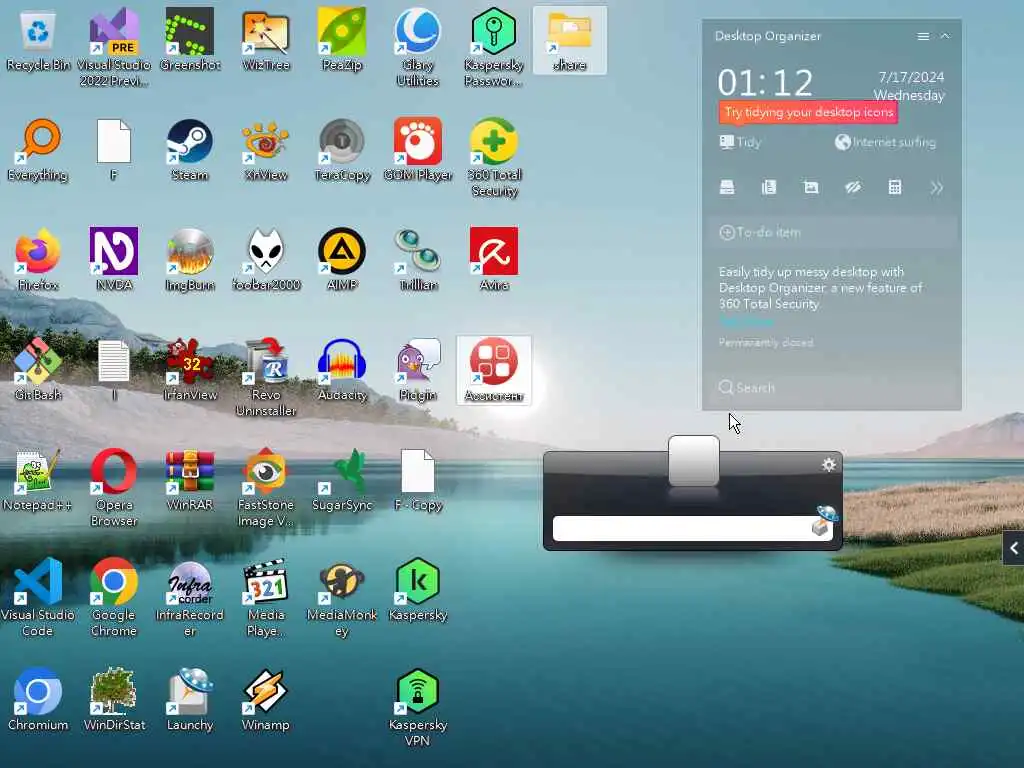Click the 'Try tidying your desktop icons' tooltip
1024x768 pixels.
coord(808,112)
